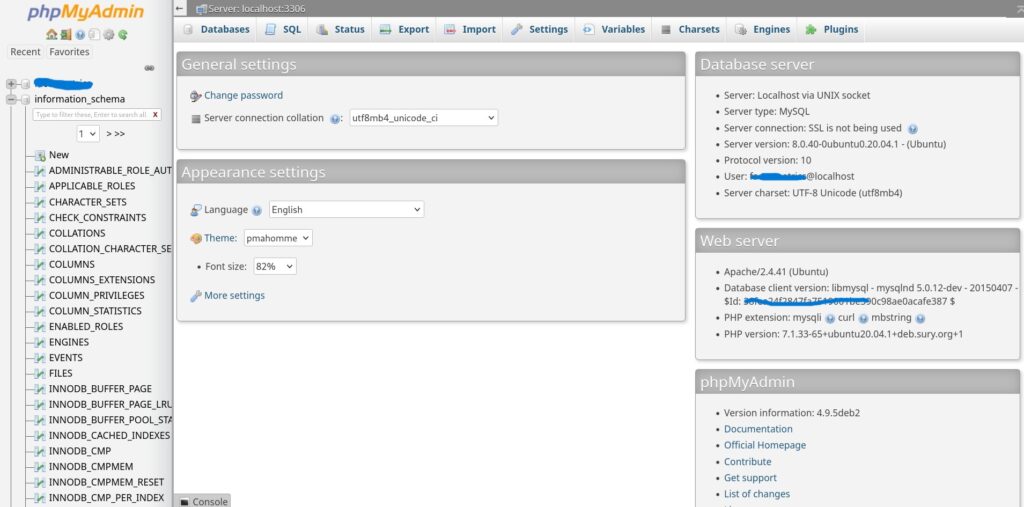Open the Engines tab
Image resolution: width=1024 pixels, height=507 pixels.
pyautogui.click(x=763, y=29)
